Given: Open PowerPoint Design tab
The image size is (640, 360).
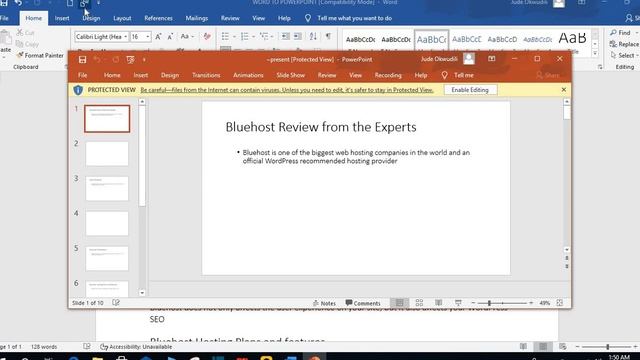Looking at the screenshot, I should click(170, 75).
